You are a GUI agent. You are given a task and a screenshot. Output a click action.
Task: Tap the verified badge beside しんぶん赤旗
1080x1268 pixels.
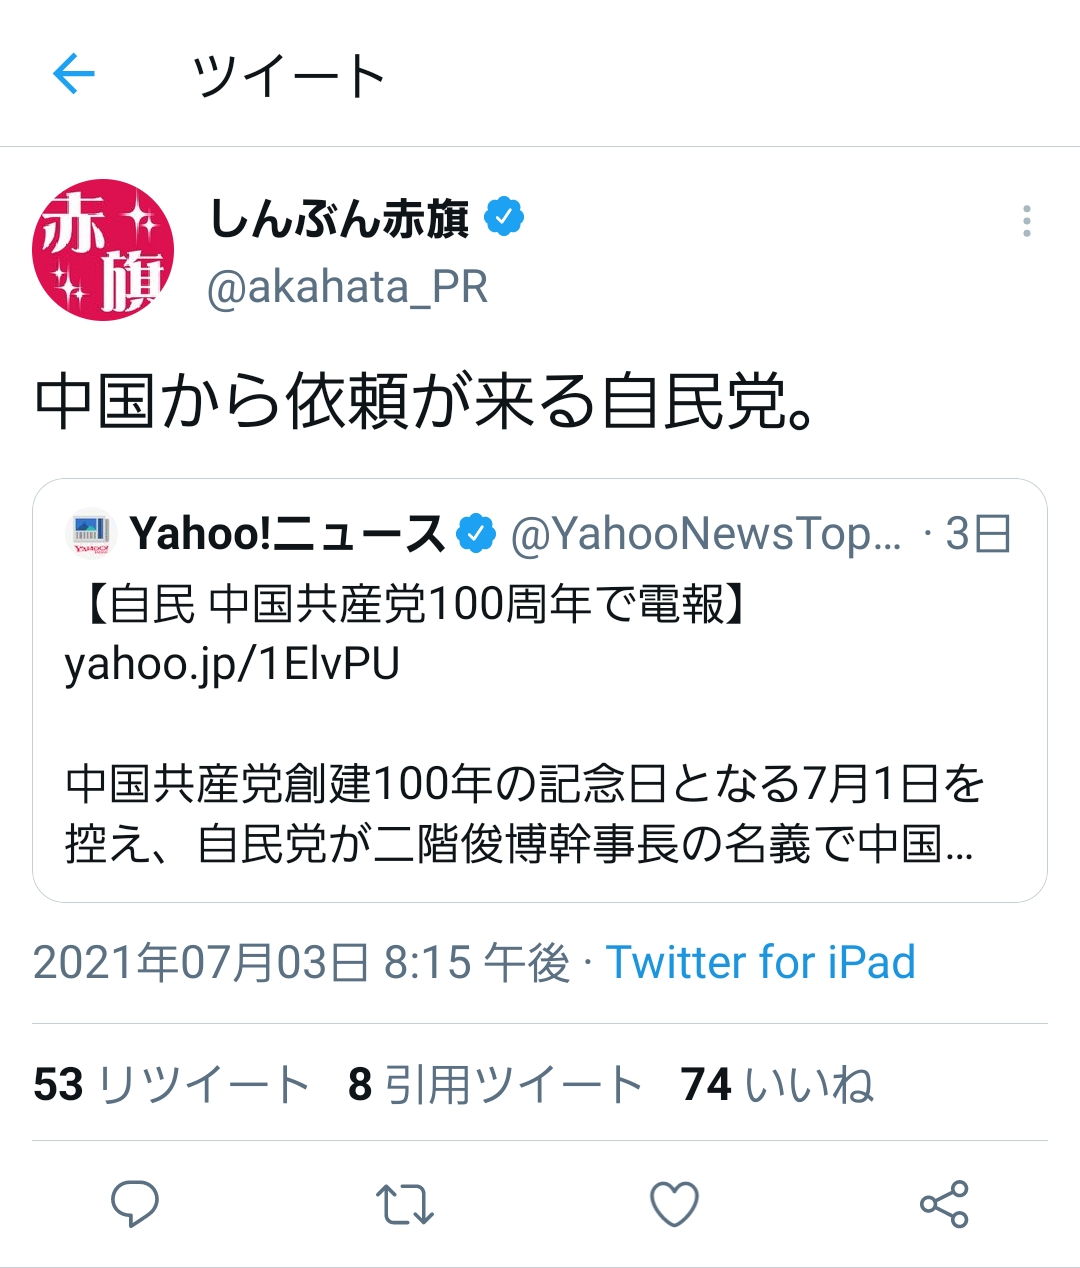click(504, 217)
